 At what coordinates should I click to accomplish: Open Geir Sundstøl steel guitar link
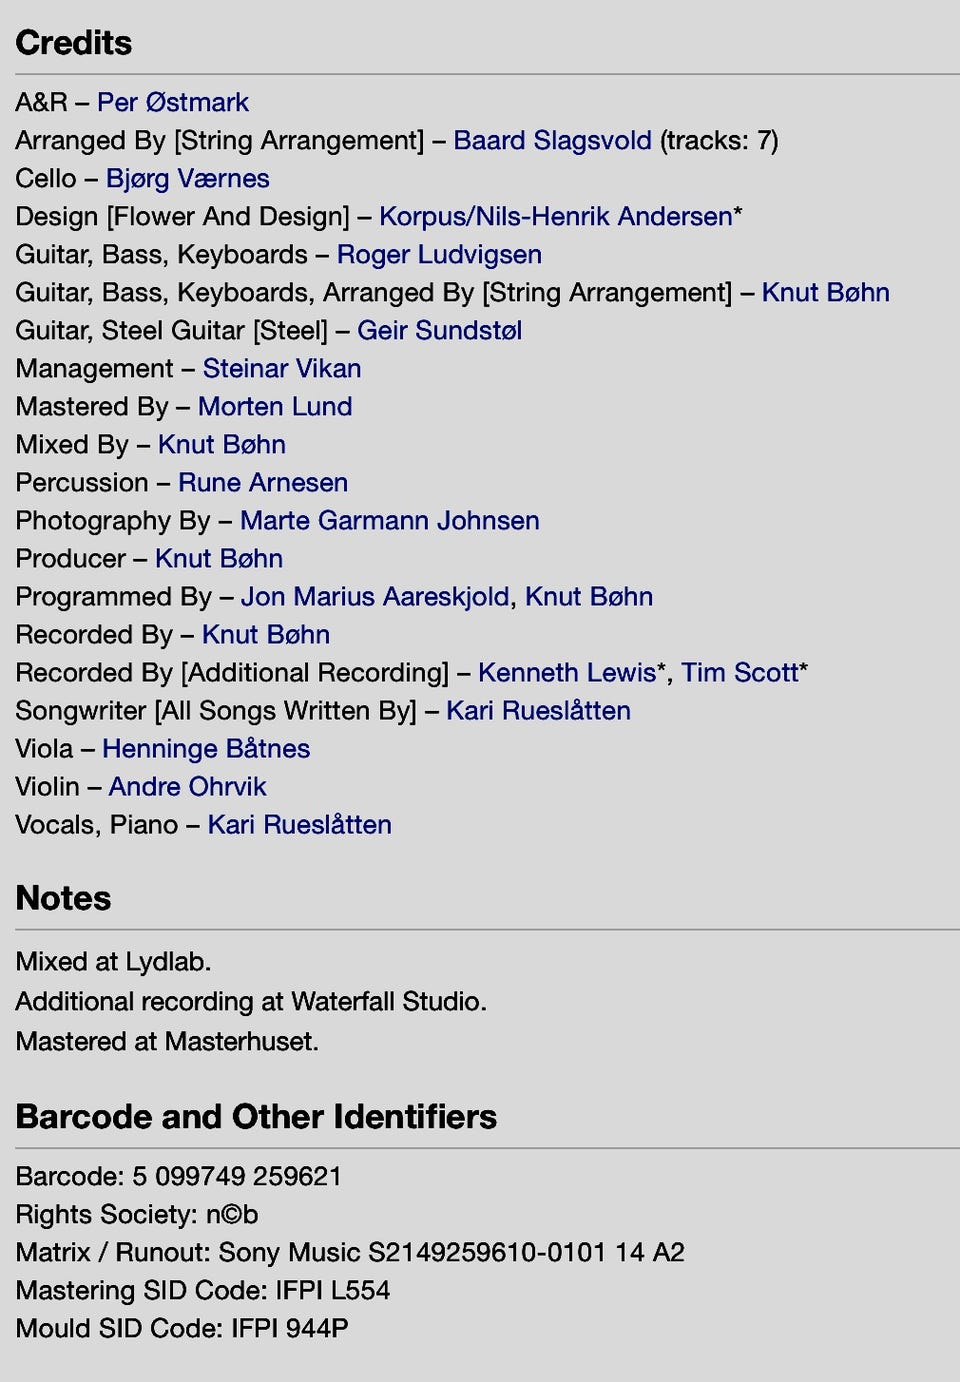(439, 330)
